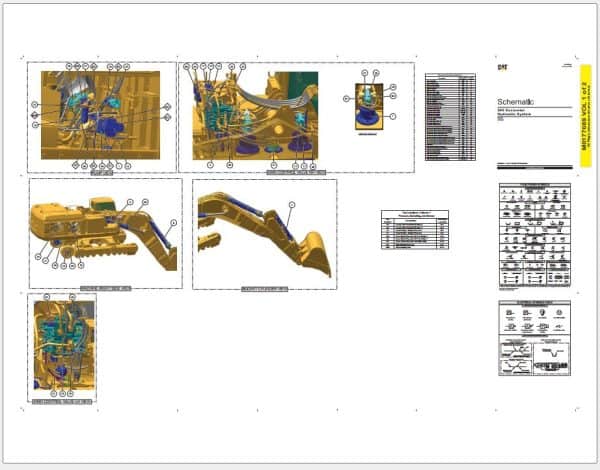Click the full excavator side view illustration
This screenshot has height=470, width=600.
coord(104,233)
